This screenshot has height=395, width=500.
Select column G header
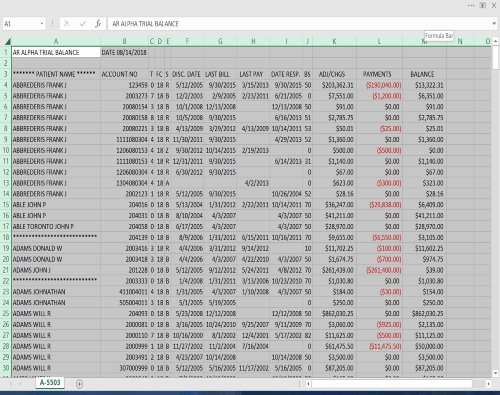[220, 41]
